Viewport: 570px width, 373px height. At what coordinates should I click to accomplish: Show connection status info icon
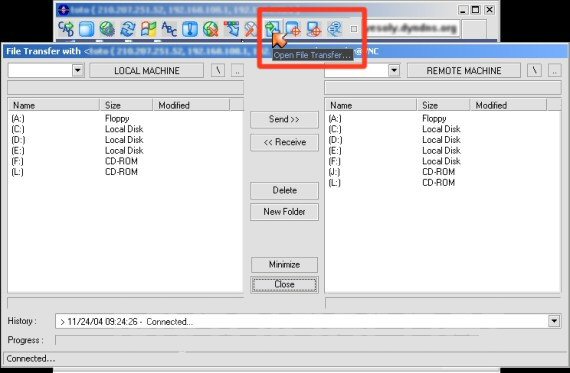189,29
